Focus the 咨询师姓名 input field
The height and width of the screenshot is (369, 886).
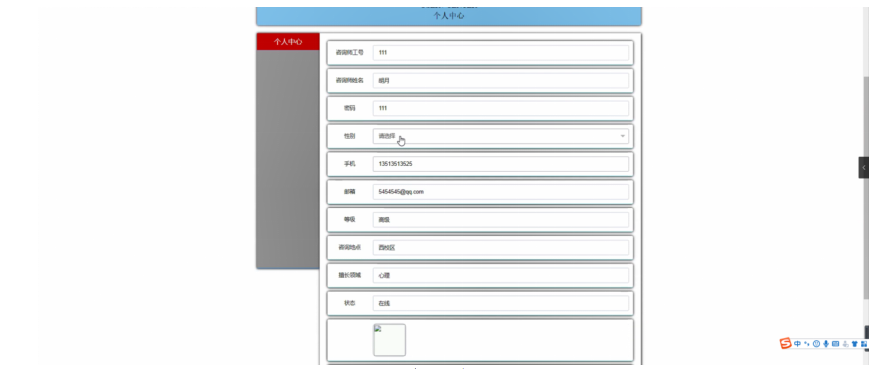tap(501, 80)
